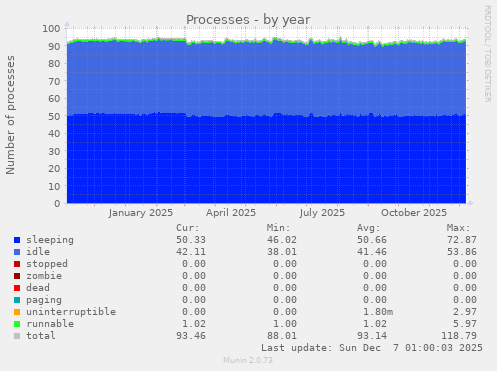Click the 'total' legend label
The image size is (497, 371).
point(41,336)
